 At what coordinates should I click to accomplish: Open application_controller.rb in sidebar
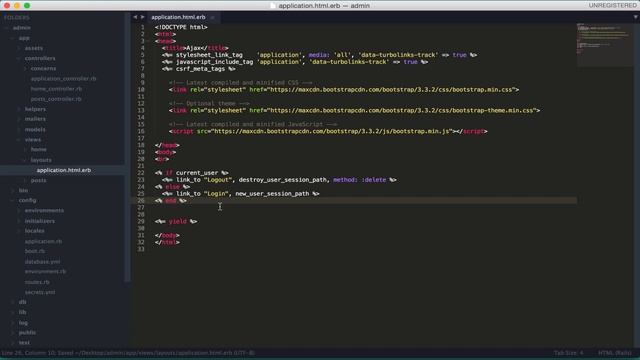point(64,79)
